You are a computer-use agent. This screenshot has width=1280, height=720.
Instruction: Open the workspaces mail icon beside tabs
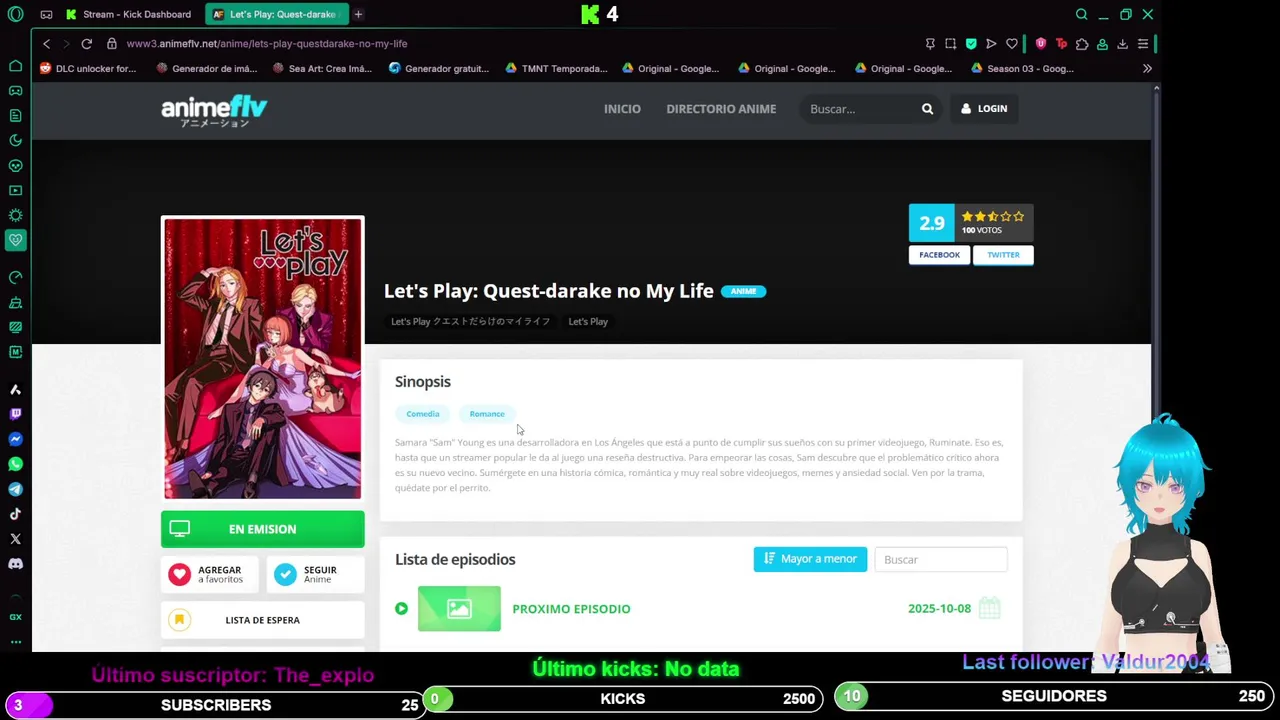pyautogui.click(x=46, y=14)
